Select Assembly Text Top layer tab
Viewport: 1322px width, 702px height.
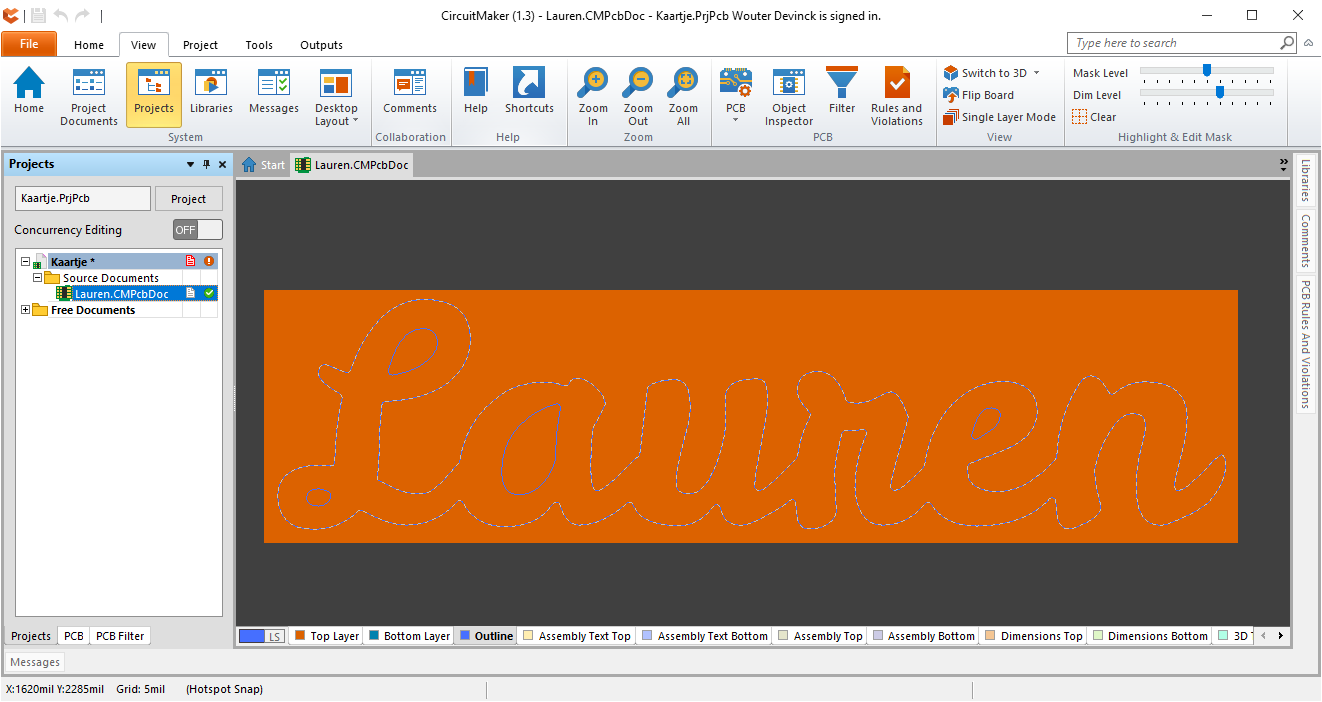coord(576,636)
